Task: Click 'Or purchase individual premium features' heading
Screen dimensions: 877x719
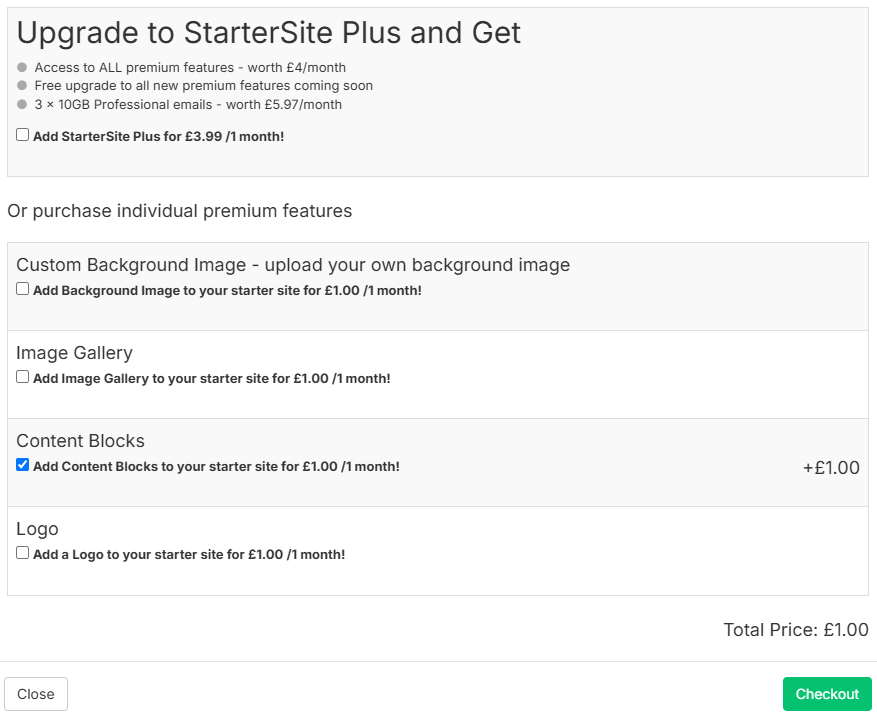Action: point(180,211)
